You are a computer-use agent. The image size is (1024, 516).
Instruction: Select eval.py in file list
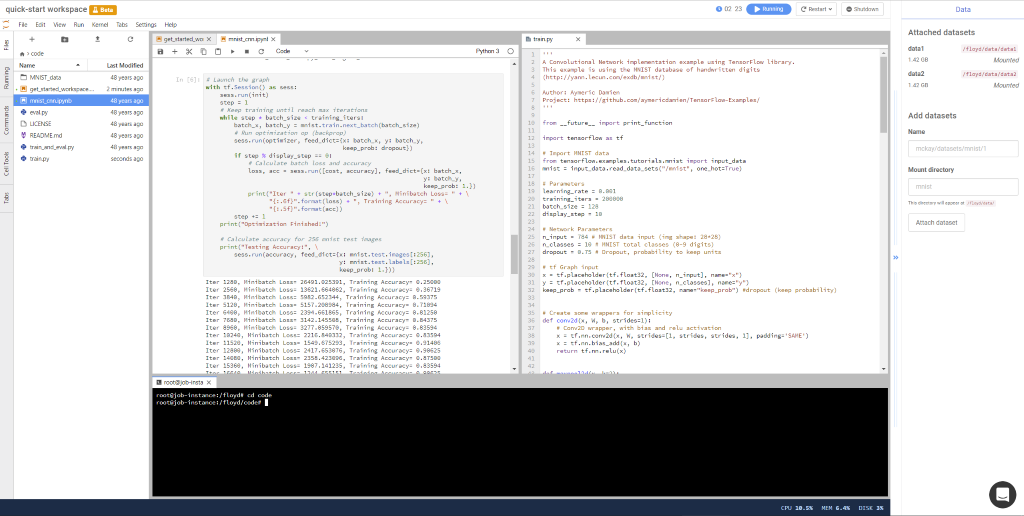click(x=82, y=112)
